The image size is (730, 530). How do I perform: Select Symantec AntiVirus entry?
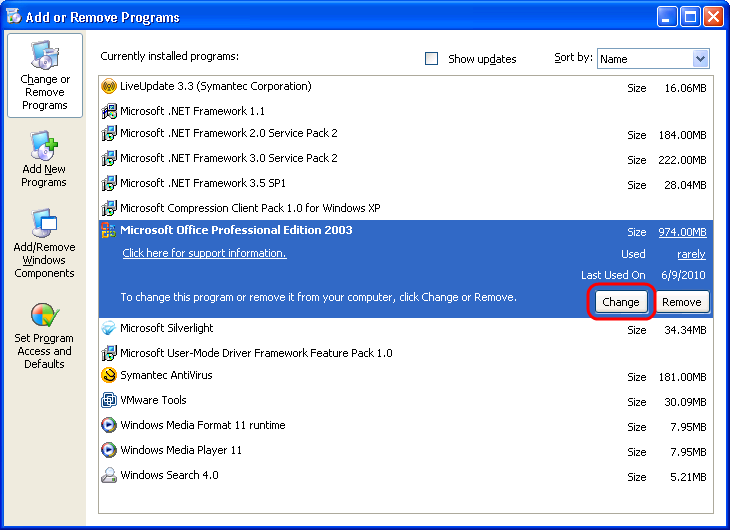406,376
